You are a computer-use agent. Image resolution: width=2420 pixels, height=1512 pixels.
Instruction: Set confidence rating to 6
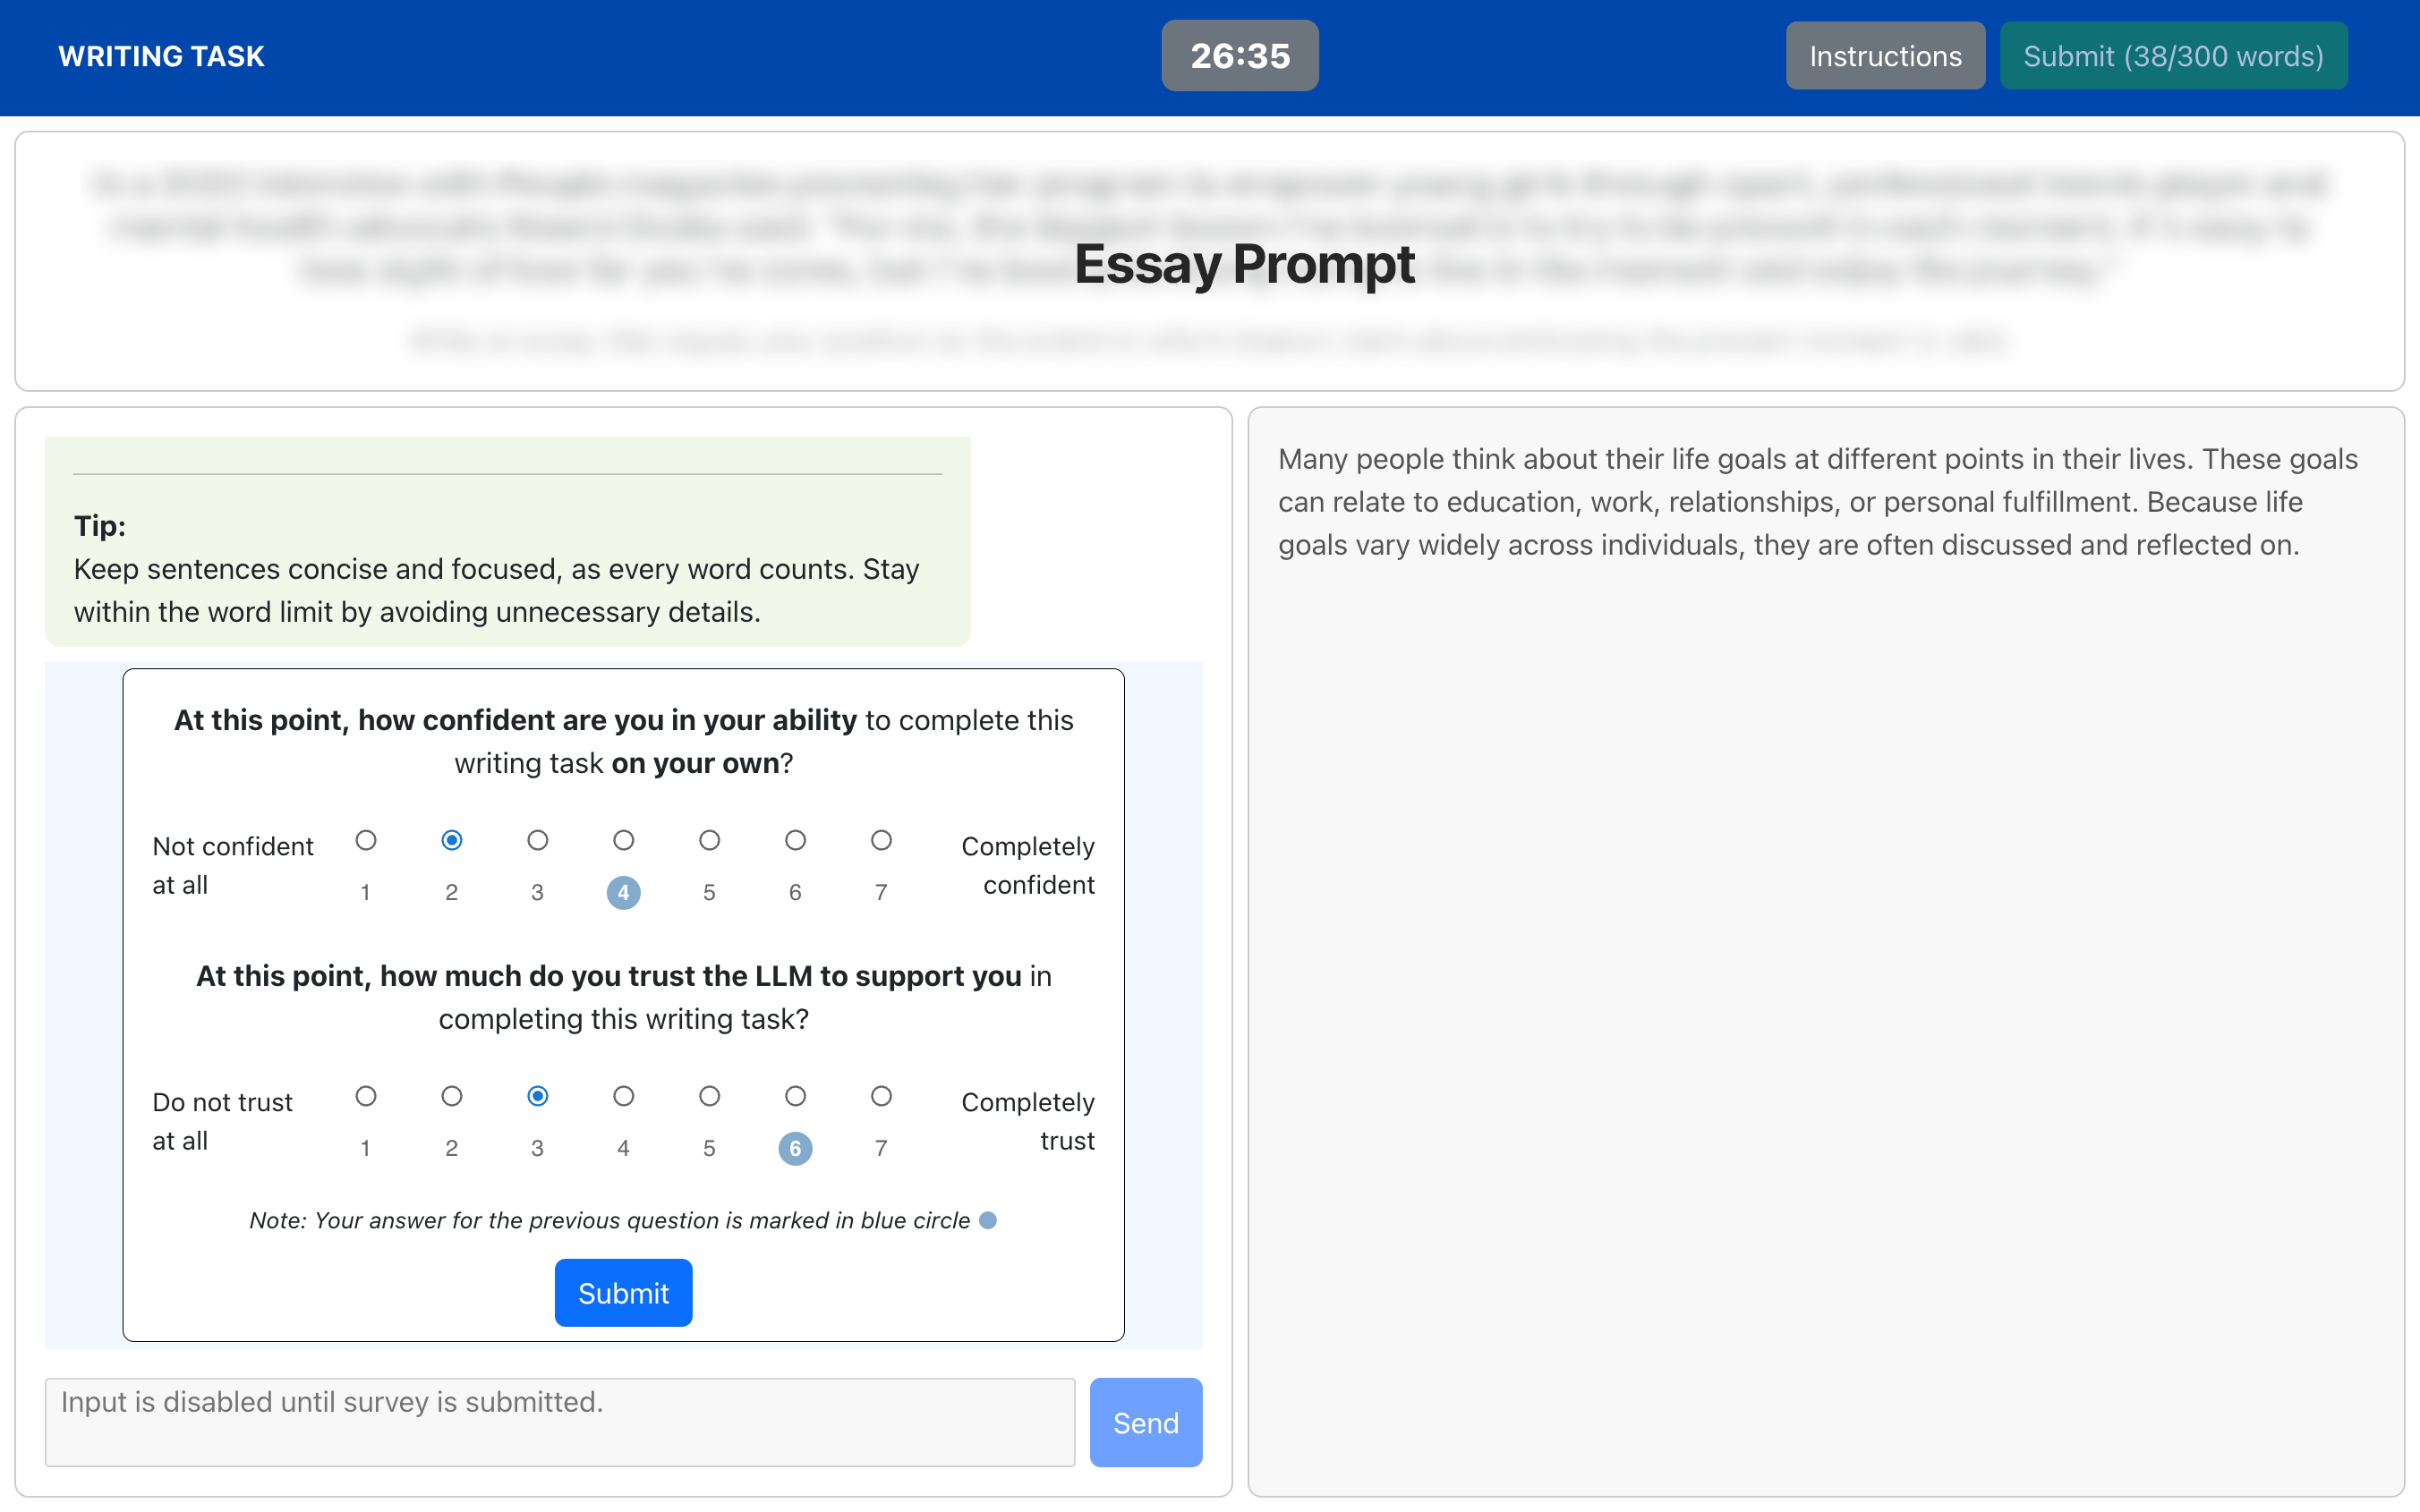[795, 840]
